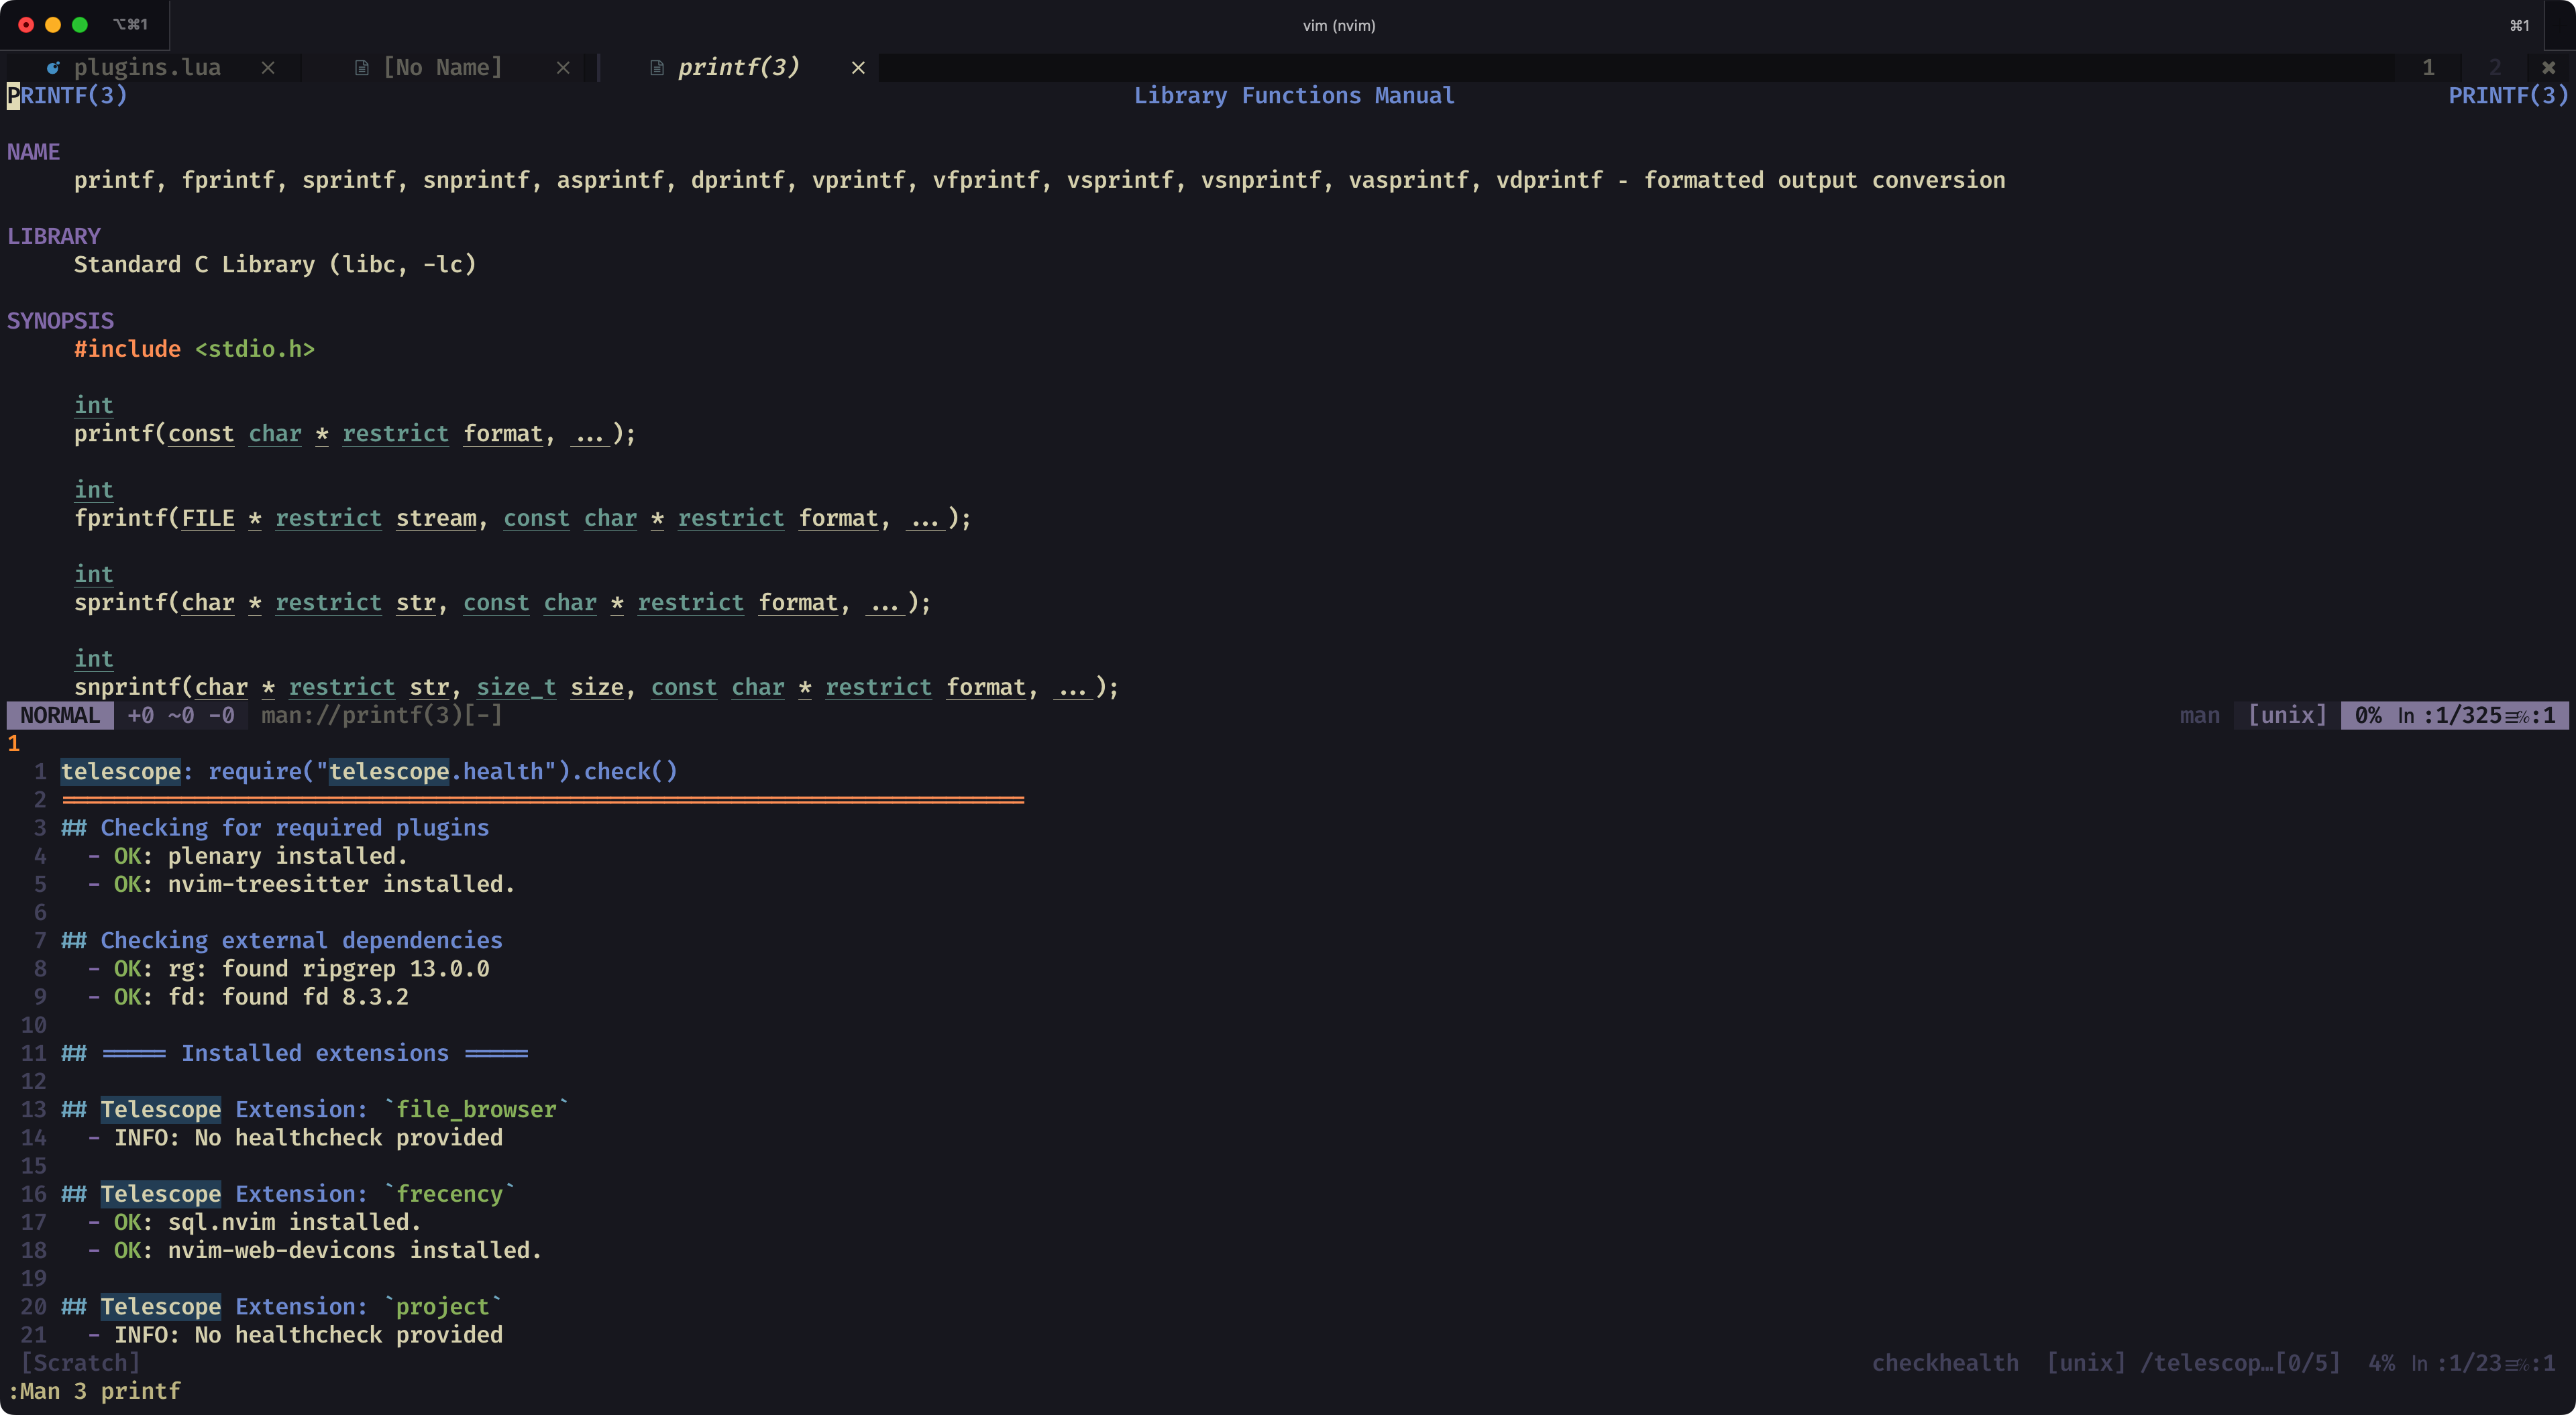This screenshot has height=1415, width=2576.
Task: Select buffer indicator 1 in the bufferline
Action: [2428, 66]
